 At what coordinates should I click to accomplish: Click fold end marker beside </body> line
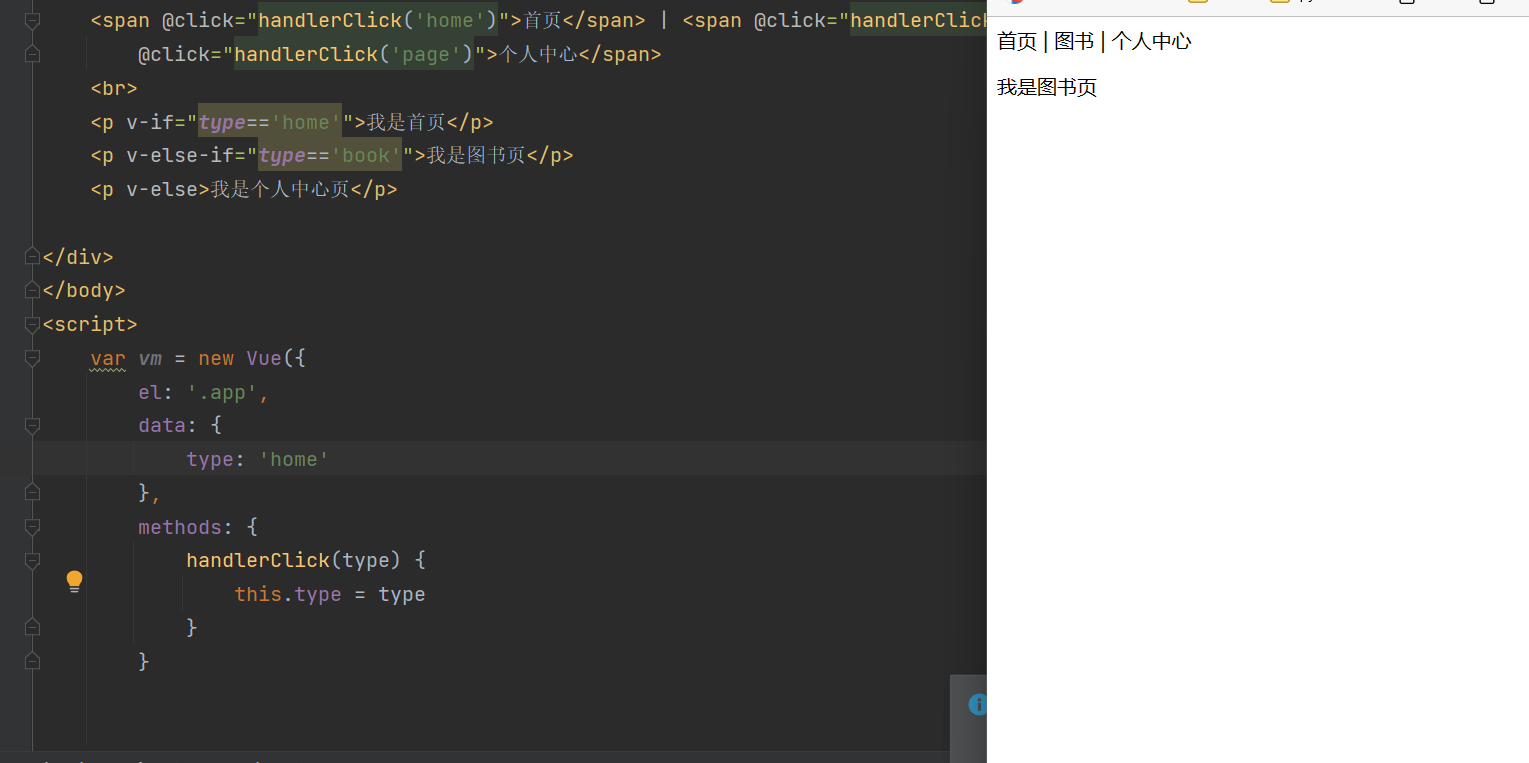click(32, 291)
